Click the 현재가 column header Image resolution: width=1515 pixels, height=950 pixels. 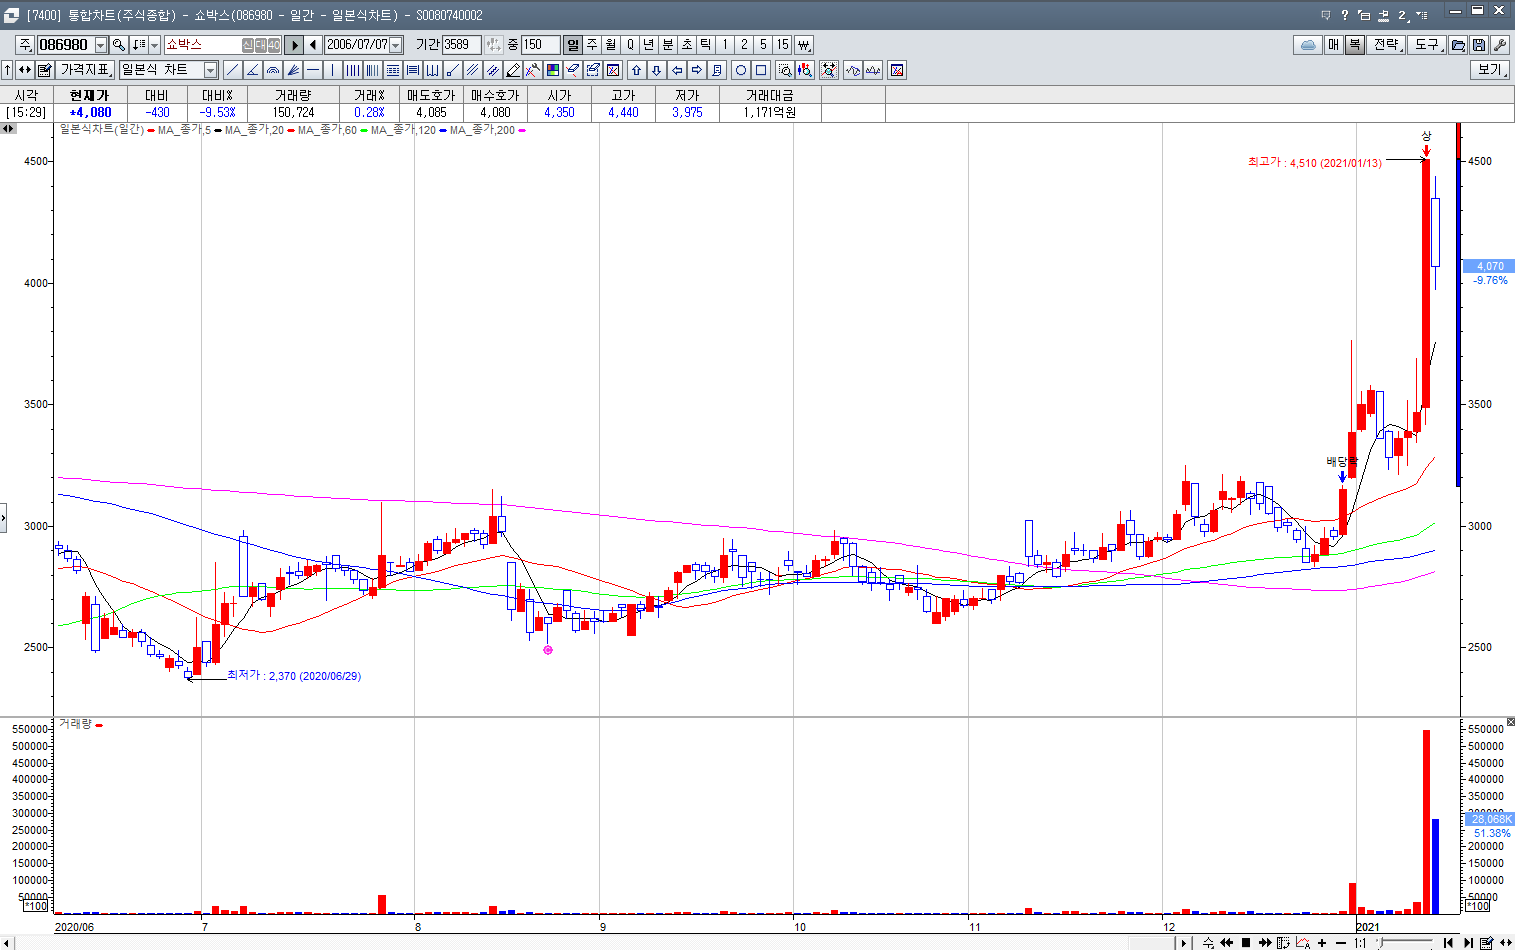click(x=88, y=95)
